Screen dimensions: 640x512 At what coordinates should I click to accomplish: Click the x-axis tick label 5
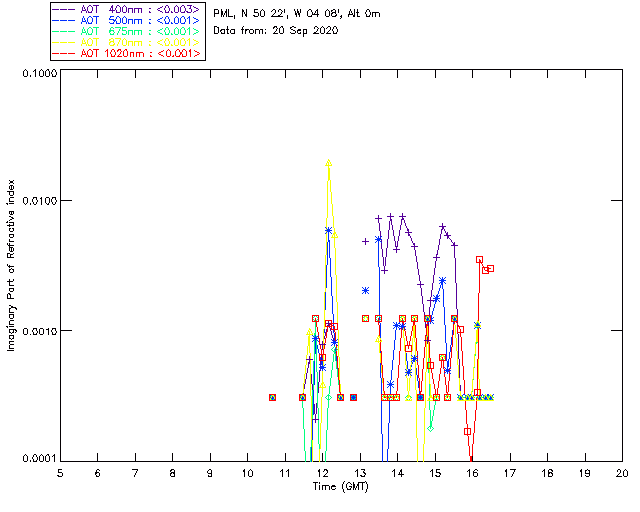coord(60,472)
